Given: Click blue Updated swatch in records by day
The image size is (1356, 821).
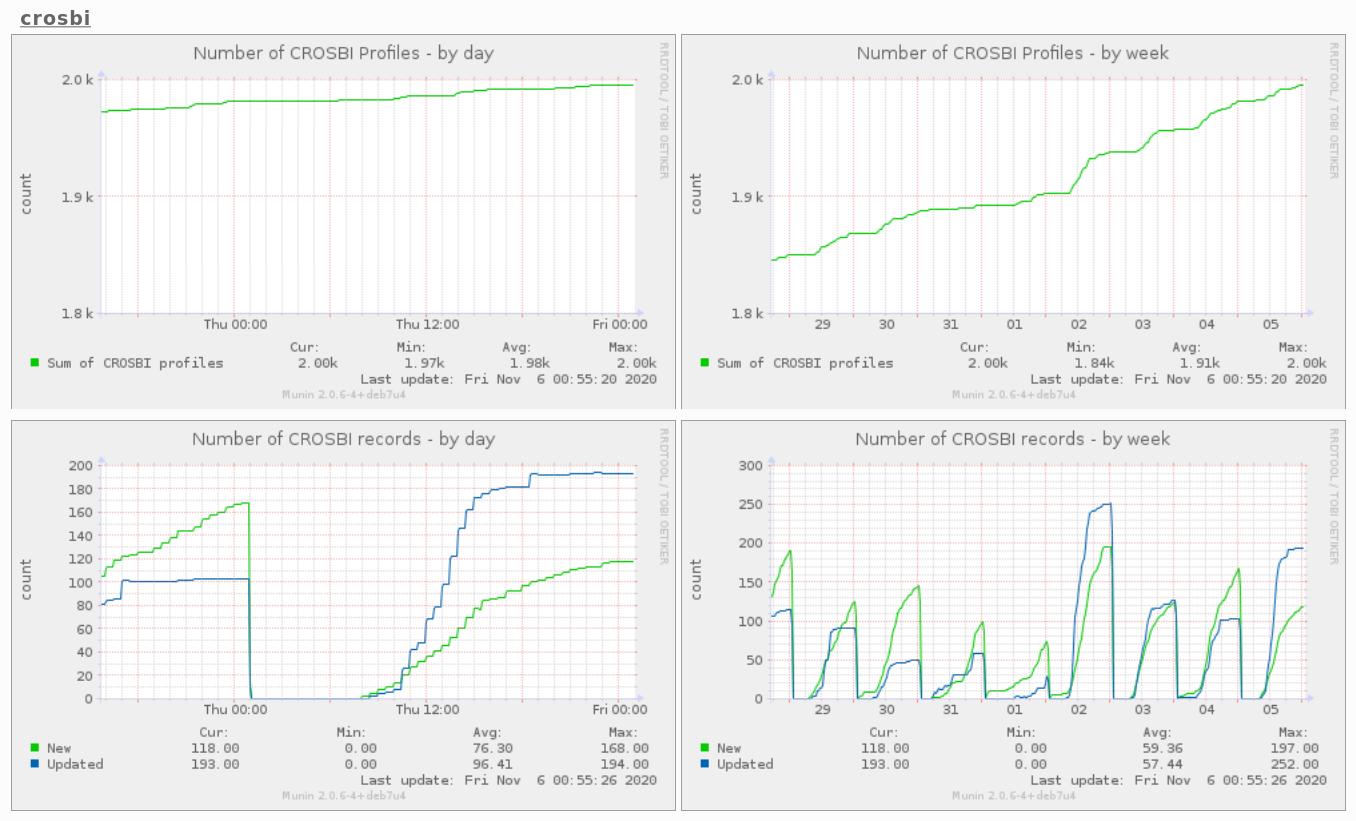Looking at the screenshot, I should (x=35, y=764).
